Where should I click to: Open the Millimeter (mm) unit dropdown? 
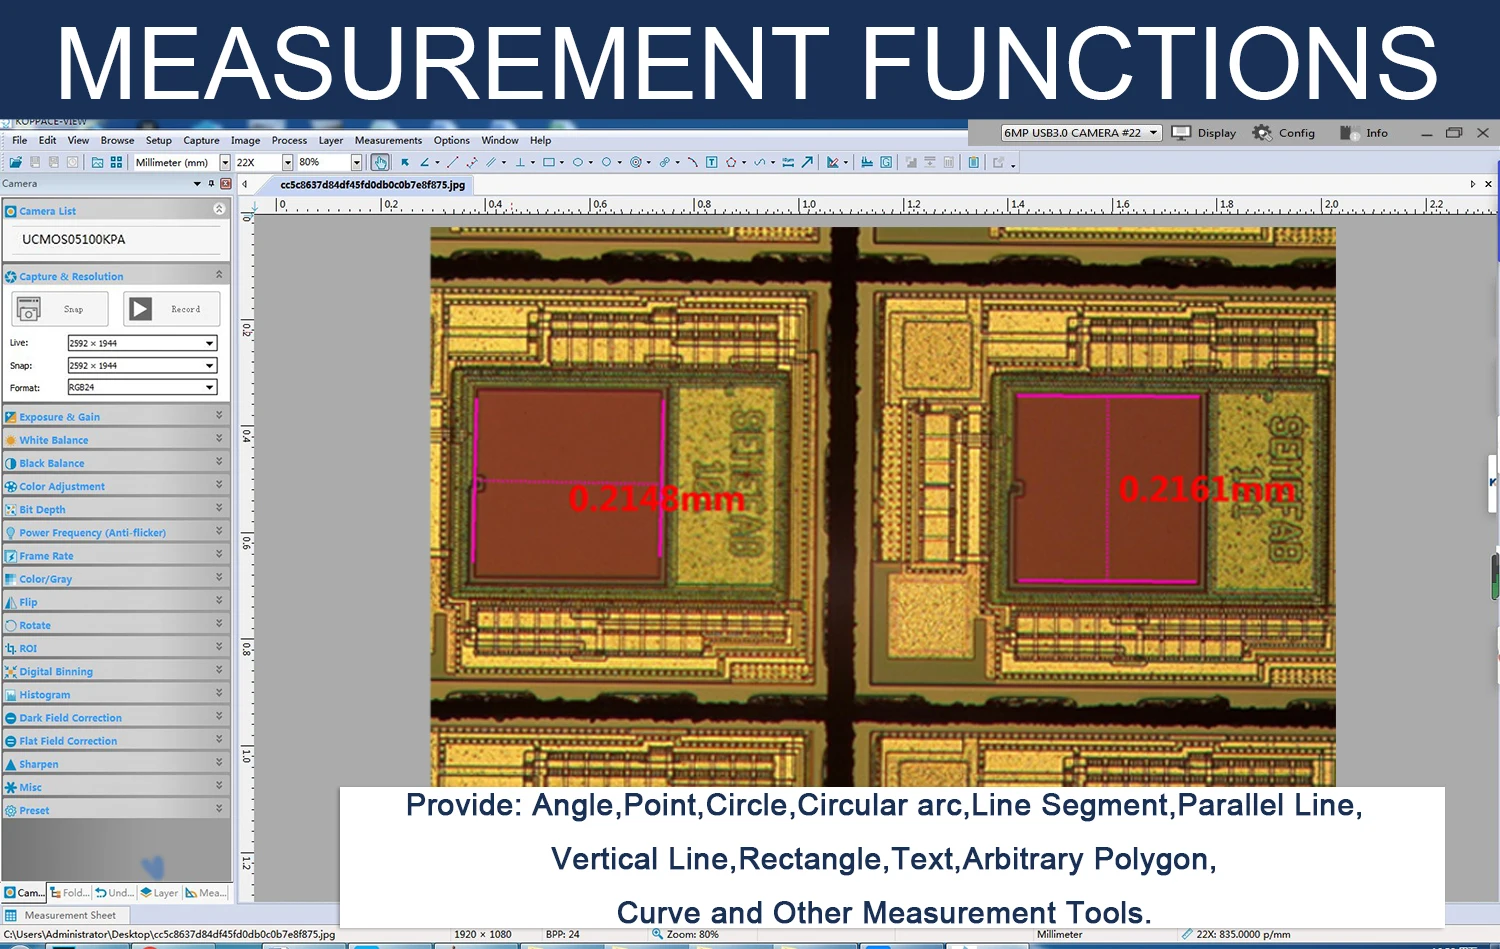225,162
